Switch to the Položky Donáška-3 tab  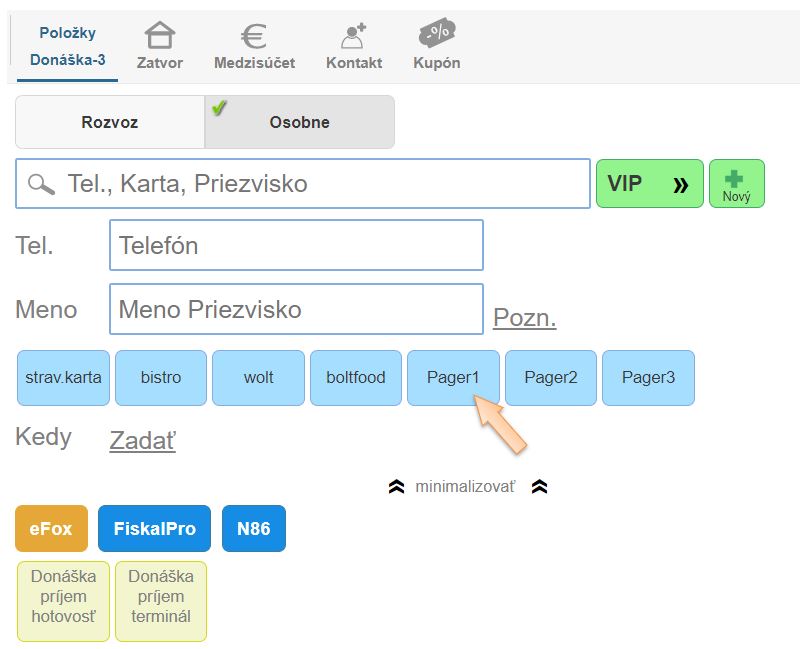[x=68, y=47]
